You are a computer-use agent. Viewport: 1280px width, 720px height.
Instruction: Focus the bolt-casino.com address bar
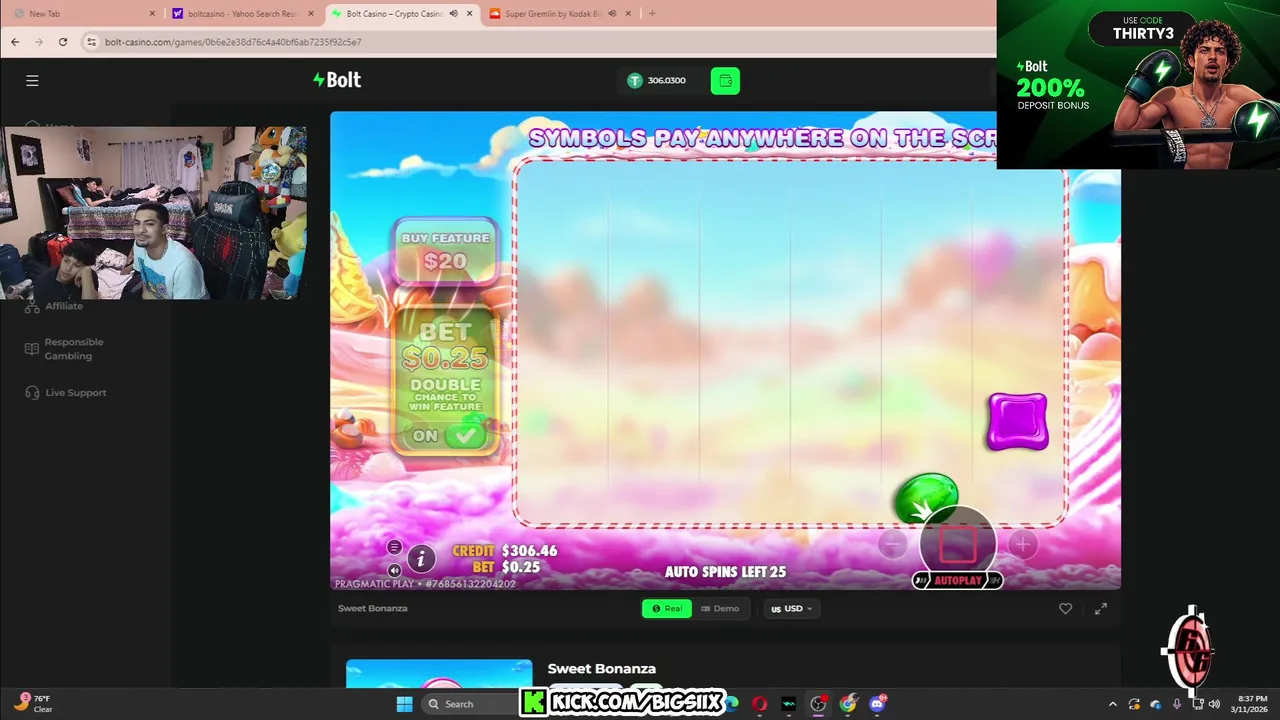[x=540, y=42]
